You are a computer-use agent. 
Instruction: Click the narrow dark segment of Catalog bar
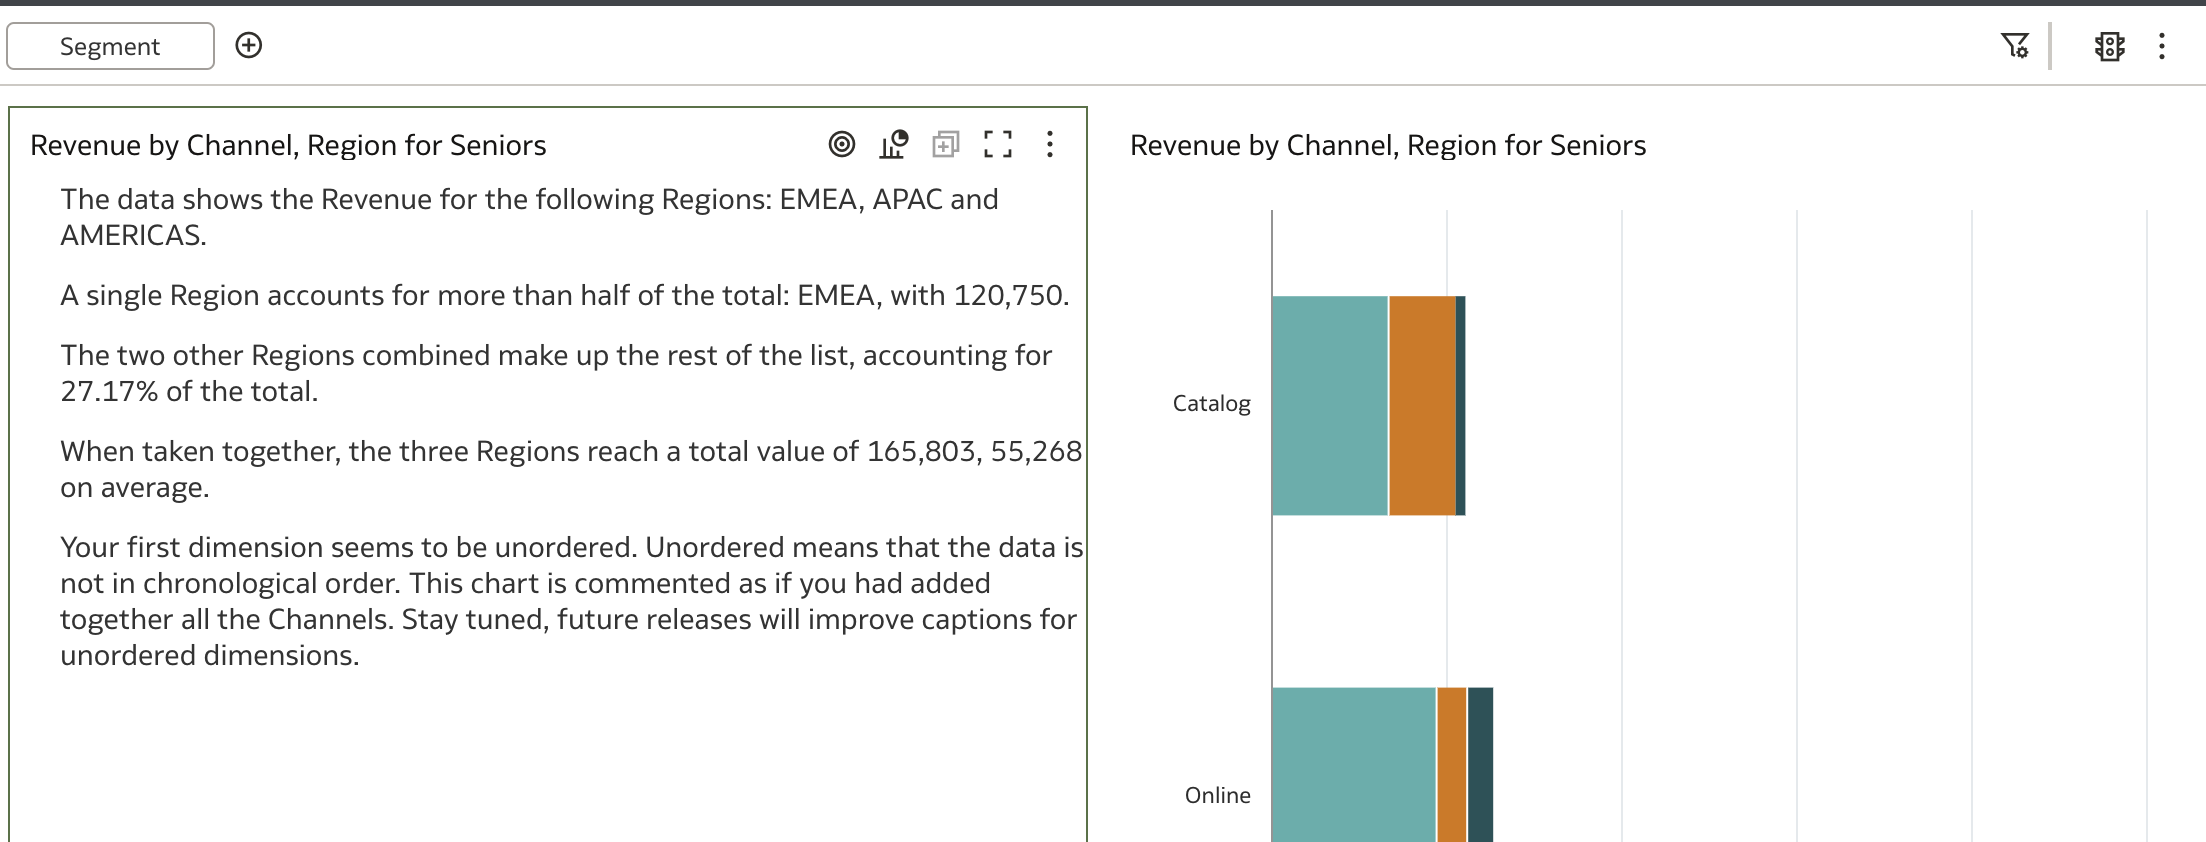[1461, 406]
